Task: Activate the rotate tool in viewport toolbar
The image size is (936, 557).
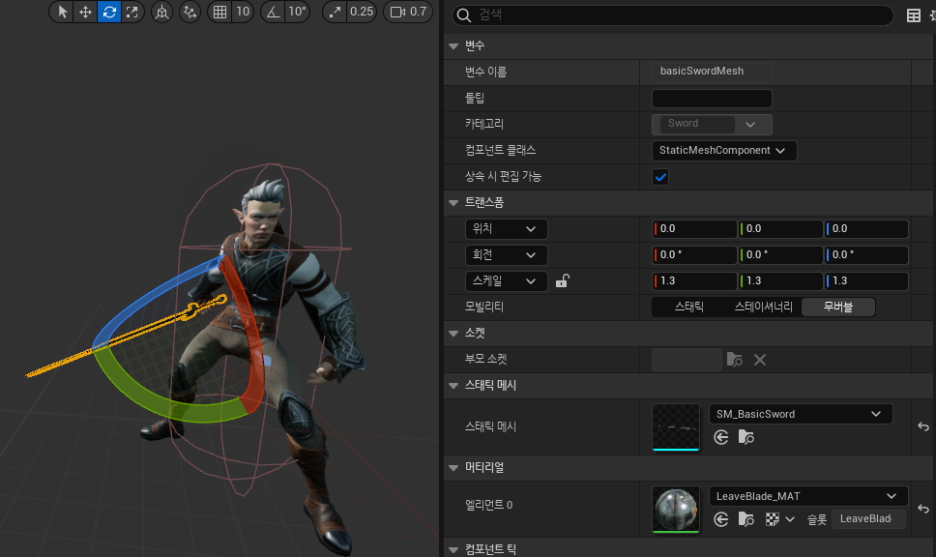Action: (x=109, y=12)
